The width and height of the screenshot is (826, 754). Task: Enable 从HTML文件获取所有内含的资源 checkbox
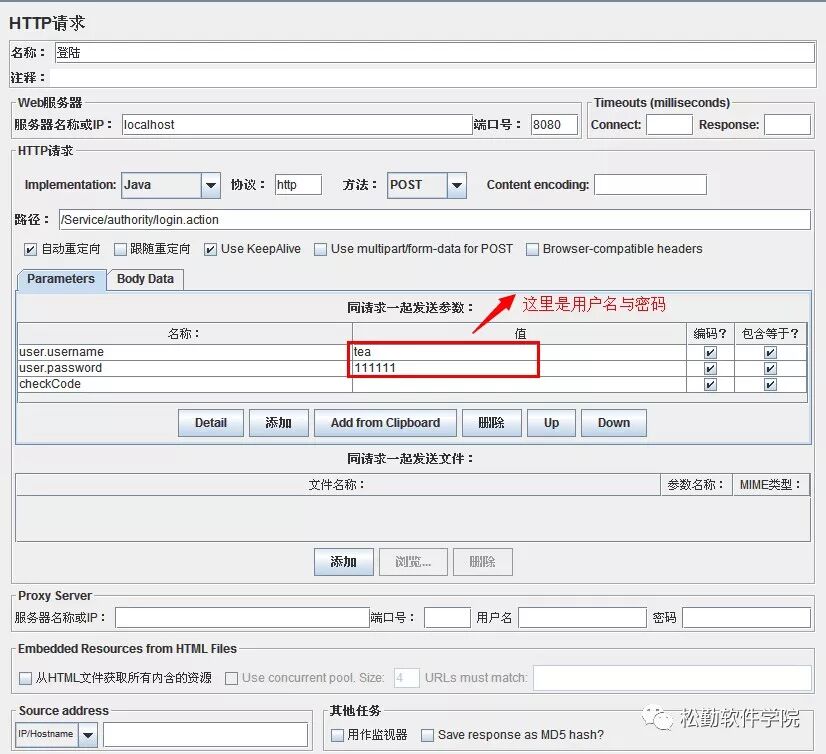coord(25,678)
